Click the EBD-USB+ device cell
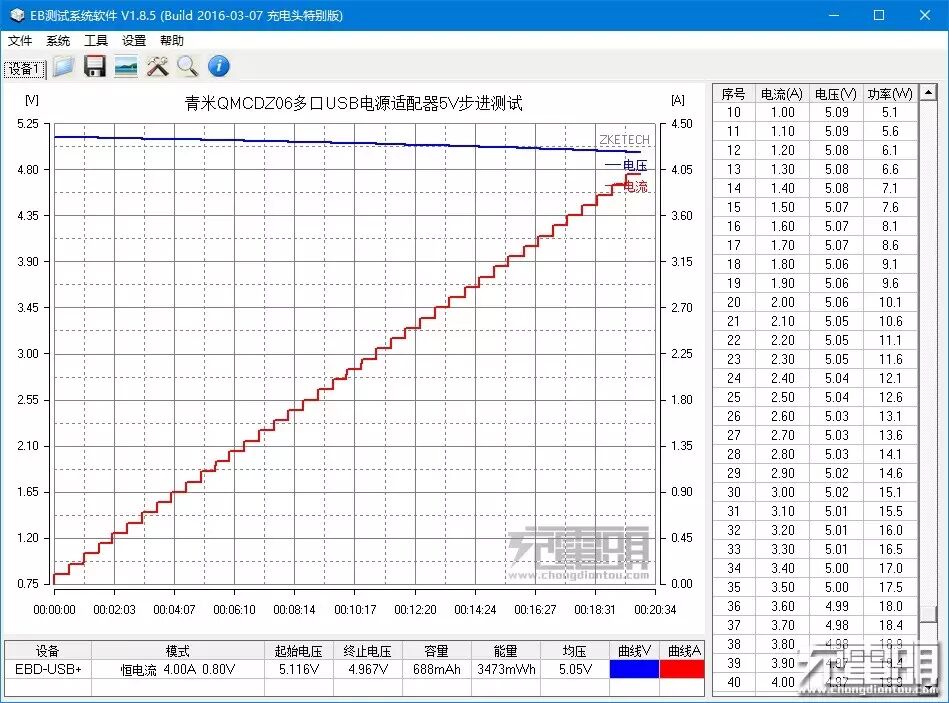The image size is (949, 703). tap(48, 669)
